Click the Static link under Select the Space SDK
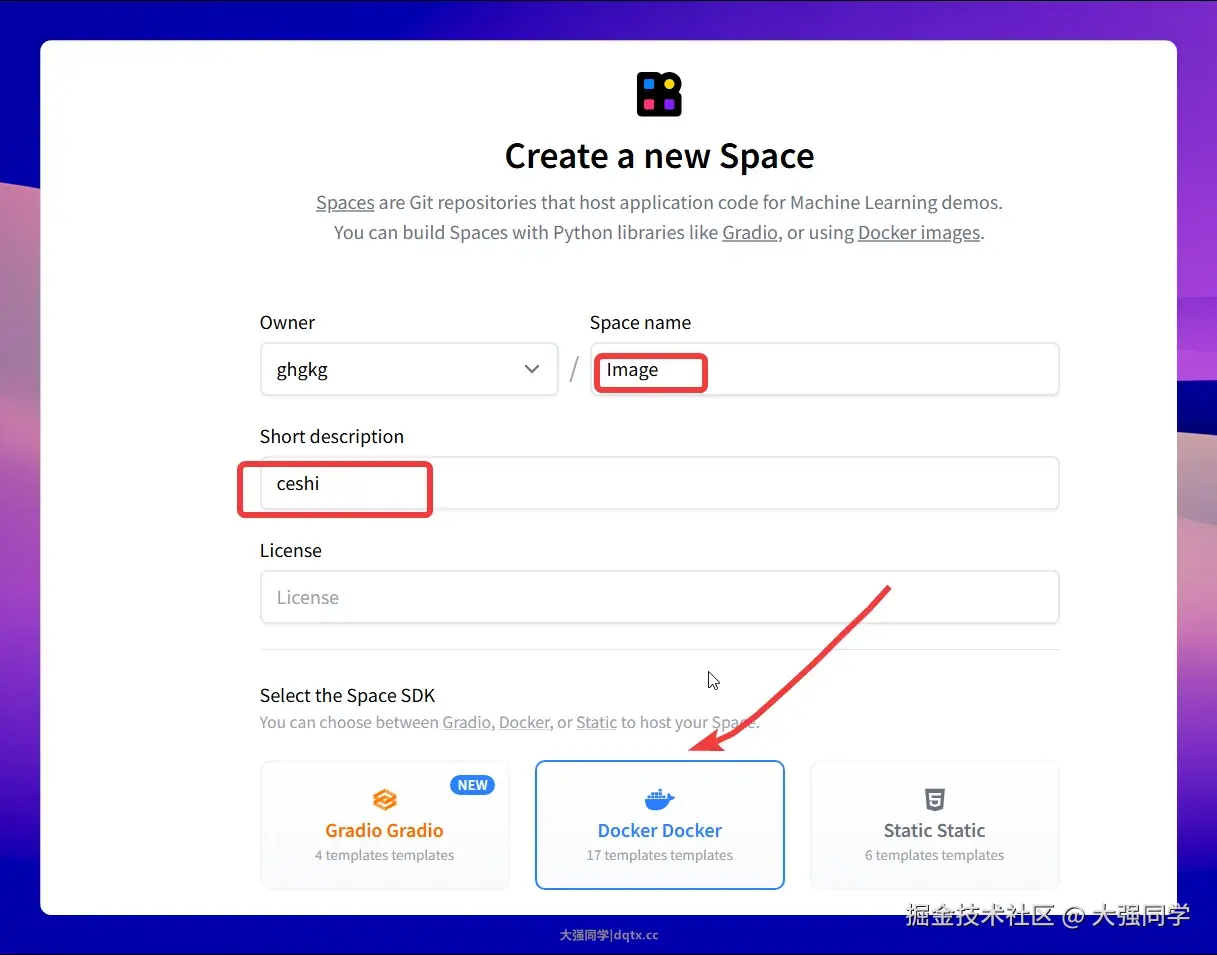Viewport: 1217px width, 955px height. [596, 722]
